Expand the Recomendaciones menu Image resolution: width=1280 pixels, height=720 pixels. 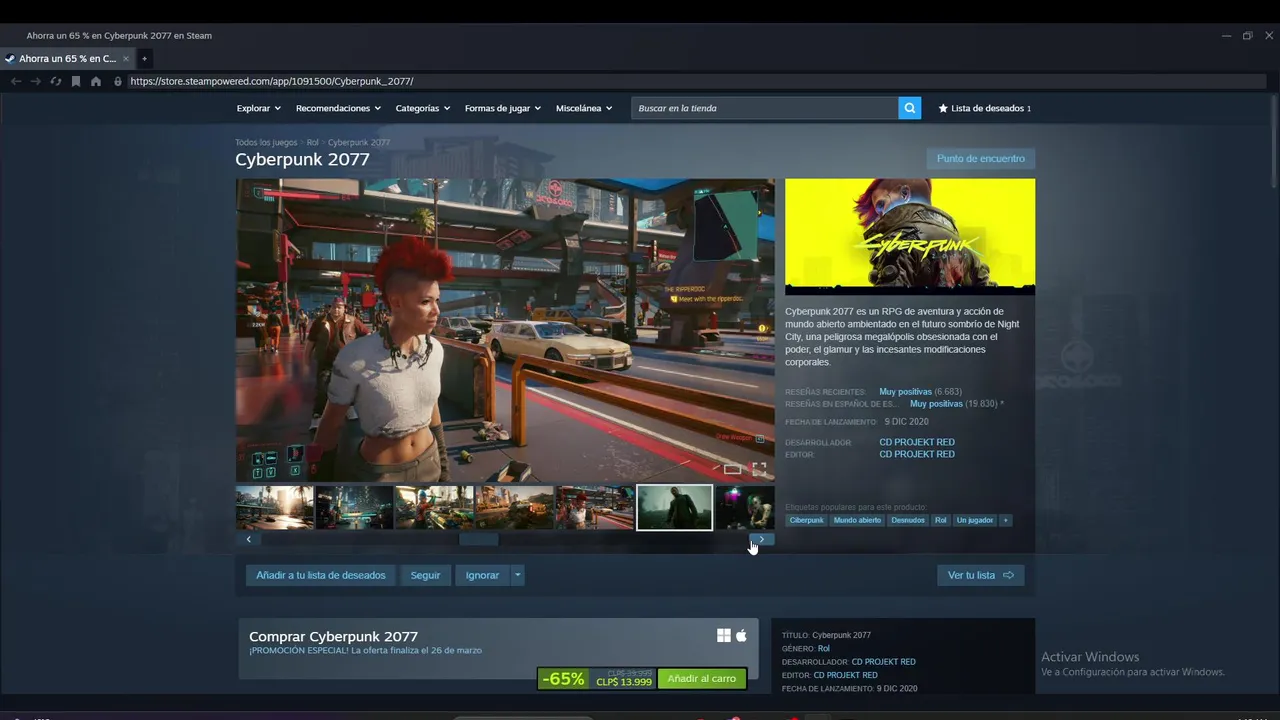[x=338, y=108]
